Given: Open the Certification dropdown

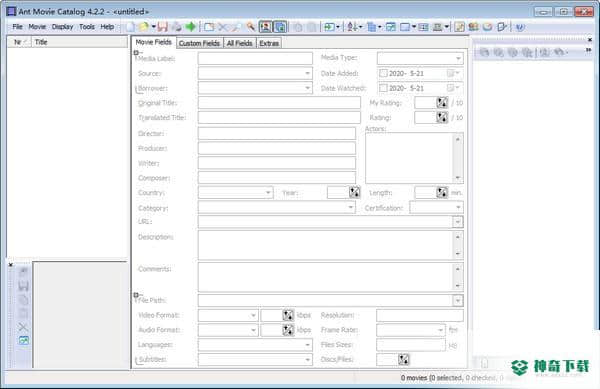Looking at the screenshot, I should [458, 207].
